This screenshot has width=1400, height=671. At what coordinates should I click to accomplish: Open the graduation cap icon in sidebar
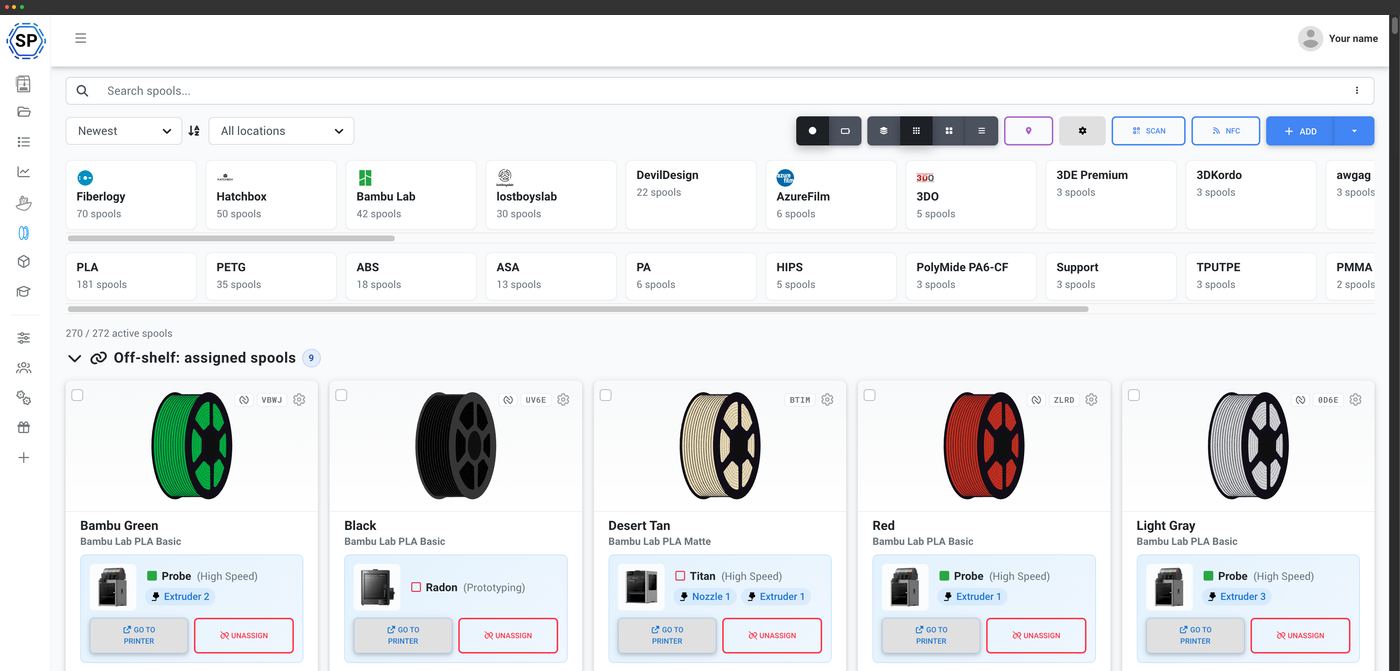pyautogui.click(x=24, y=292)
